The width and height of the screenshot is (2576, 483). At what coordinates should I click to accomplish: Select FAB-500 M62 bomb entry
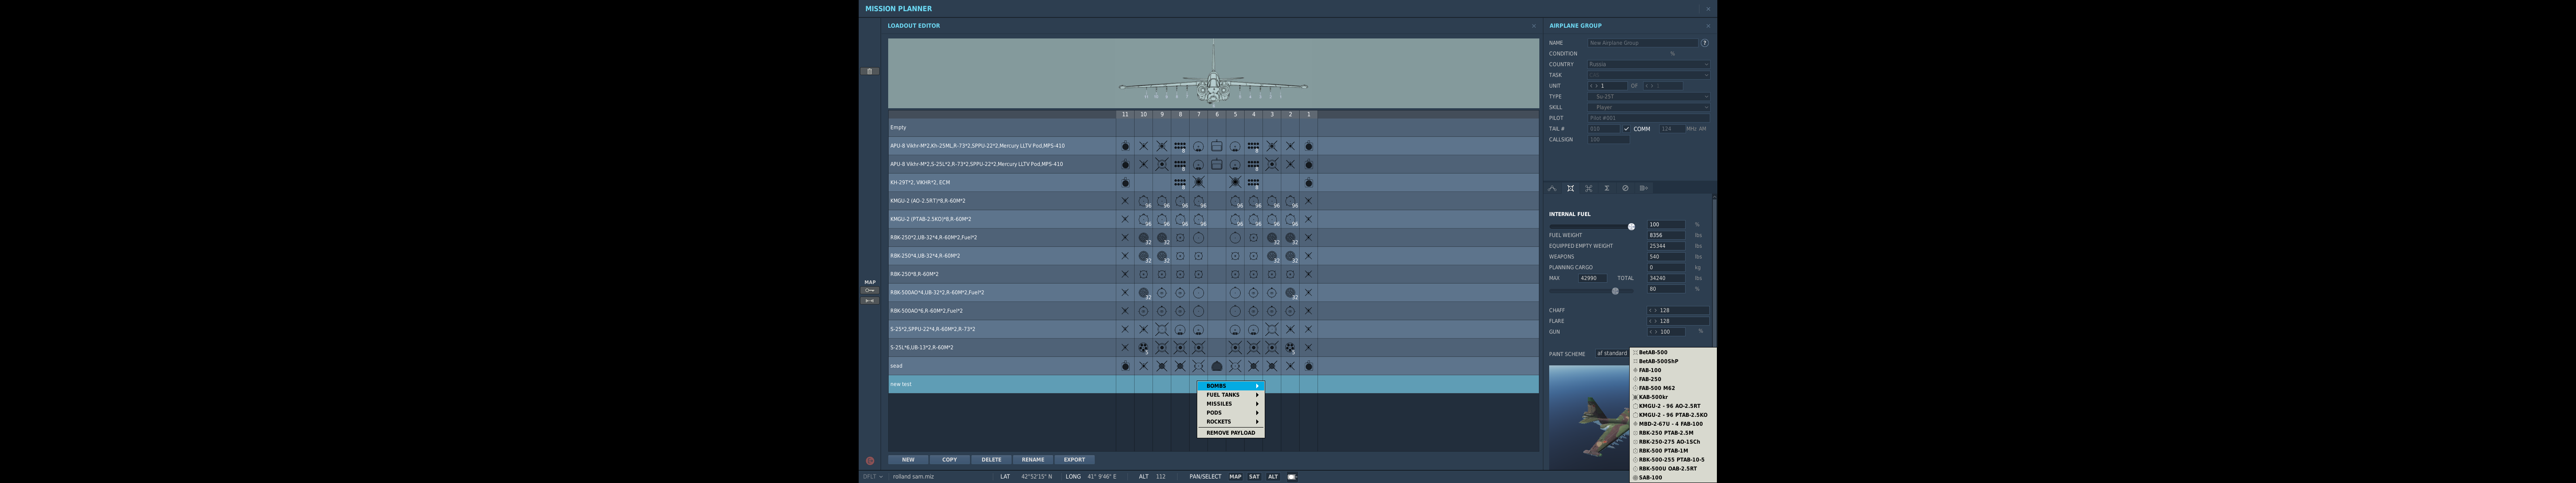pyautogui.click(x=1673, y=388)
